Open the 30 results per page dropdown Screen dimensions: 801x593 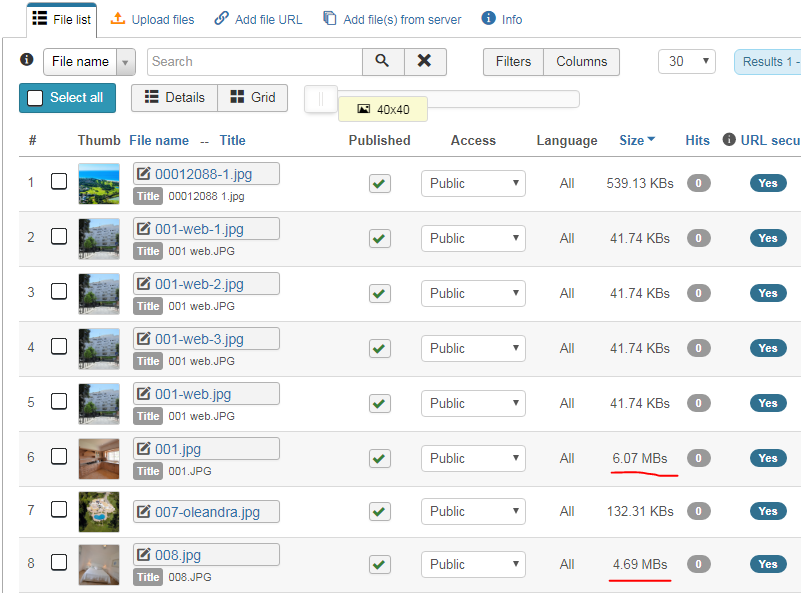point(687,61)
